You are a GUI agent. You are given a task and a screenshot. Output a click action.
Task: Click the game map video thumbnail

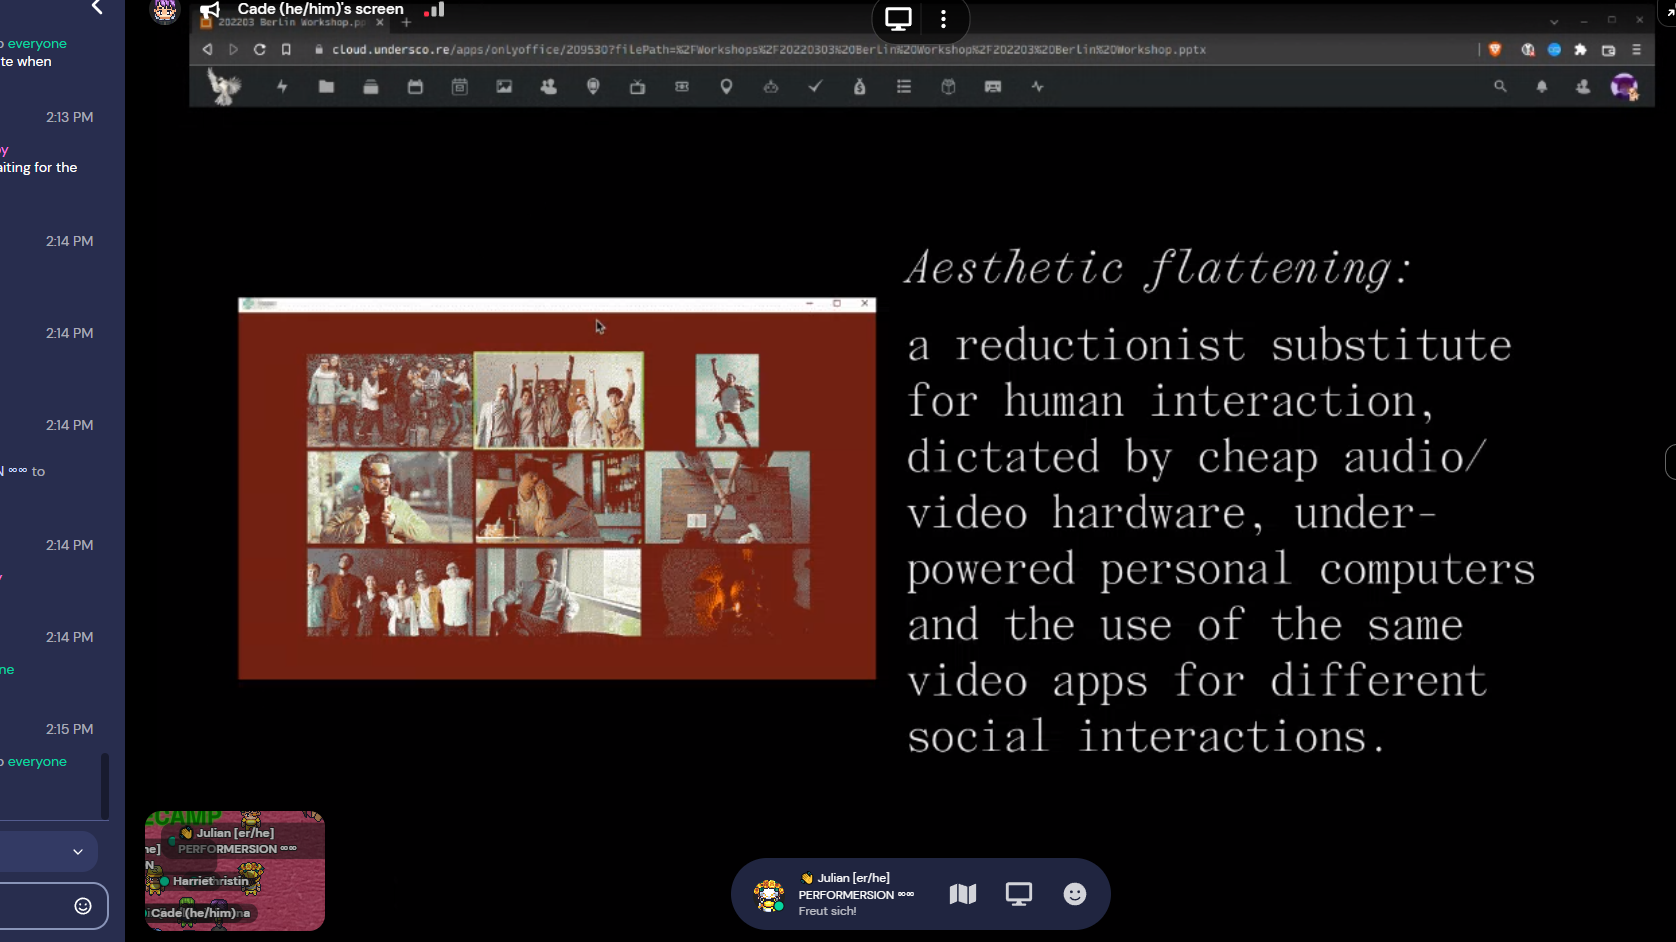pos(235,870)
